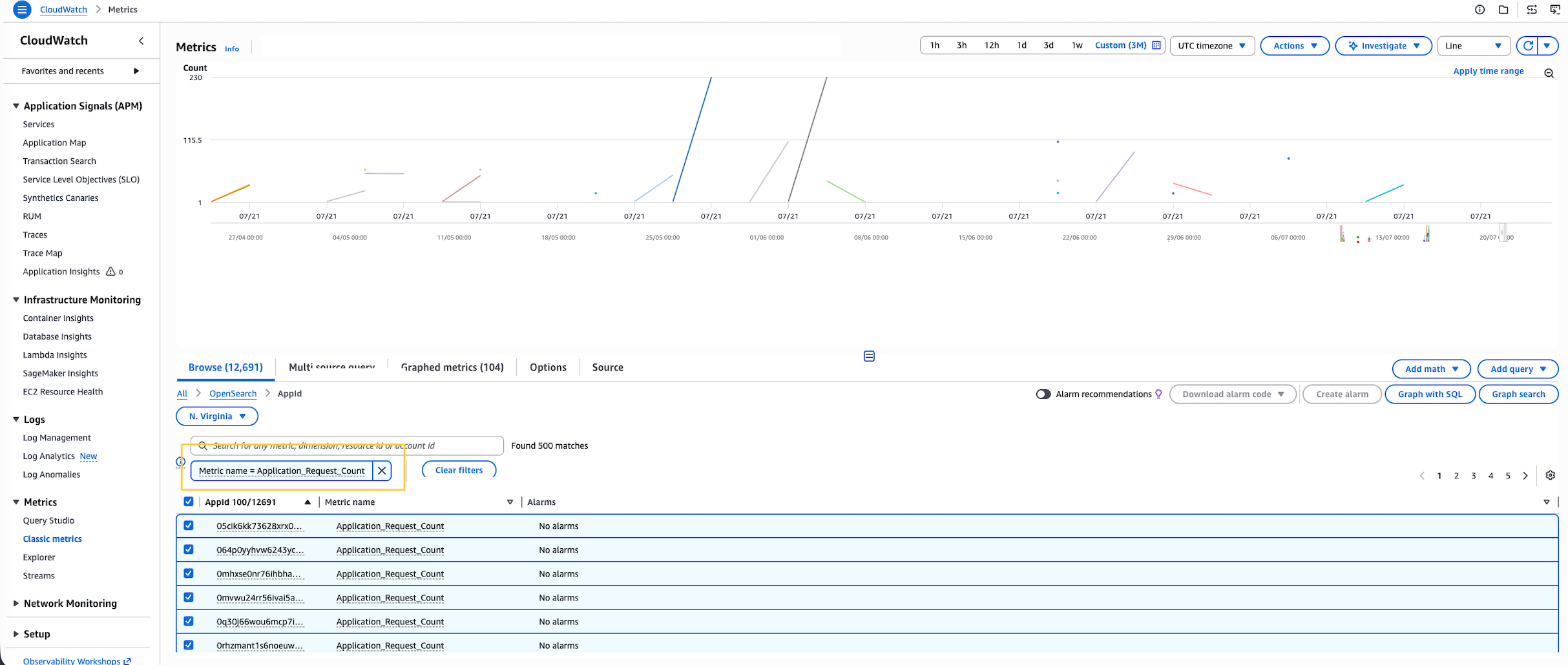Open the folder icon in top bar

(1504, 9)
